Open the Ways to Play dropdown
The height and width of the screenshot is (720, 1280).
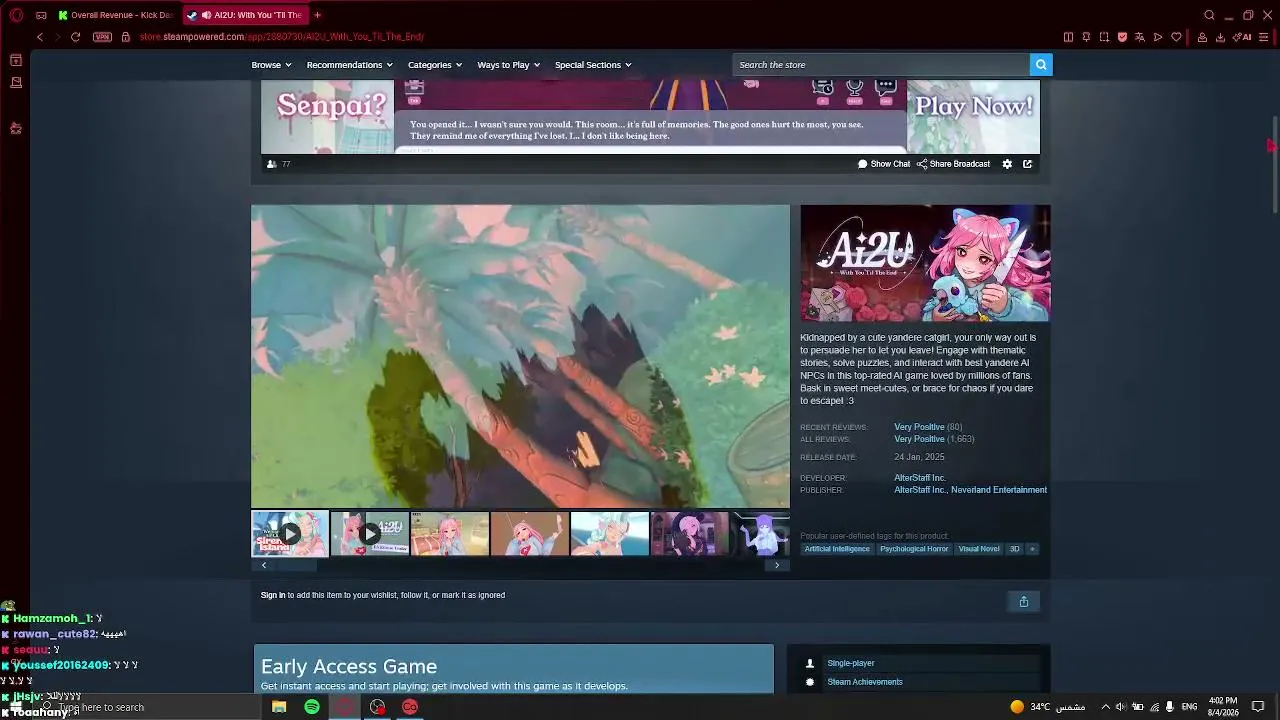coord(509,65)
